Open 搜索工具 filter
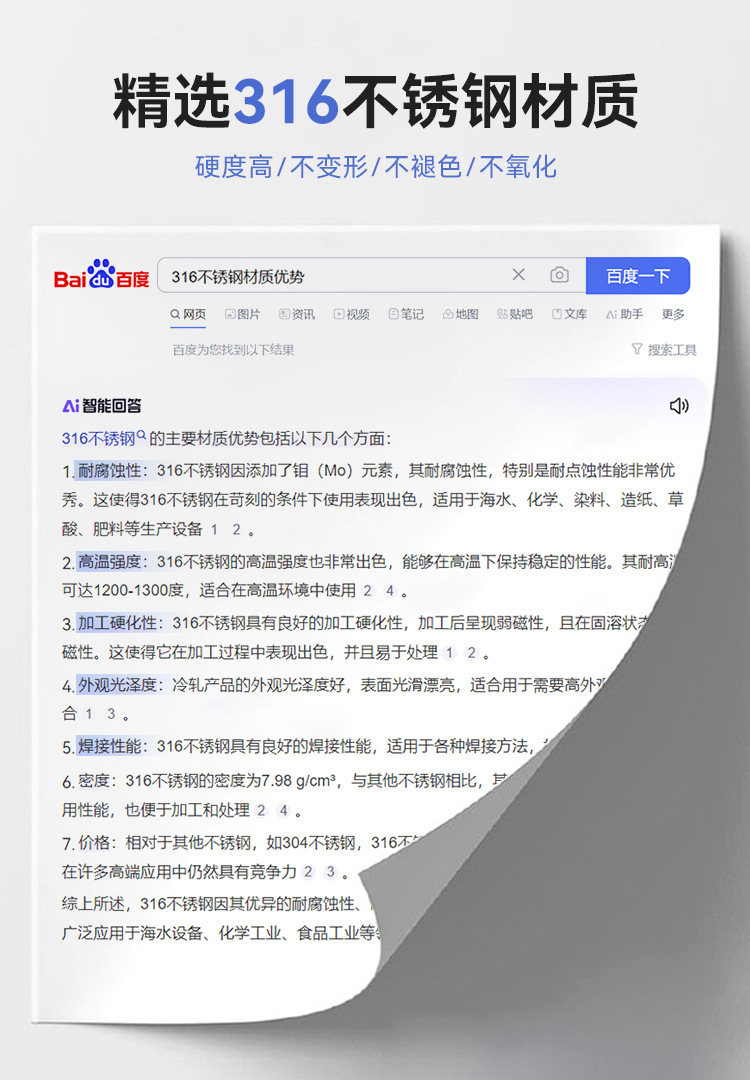This screenshot has width=750, height=1080. point(664,350)
